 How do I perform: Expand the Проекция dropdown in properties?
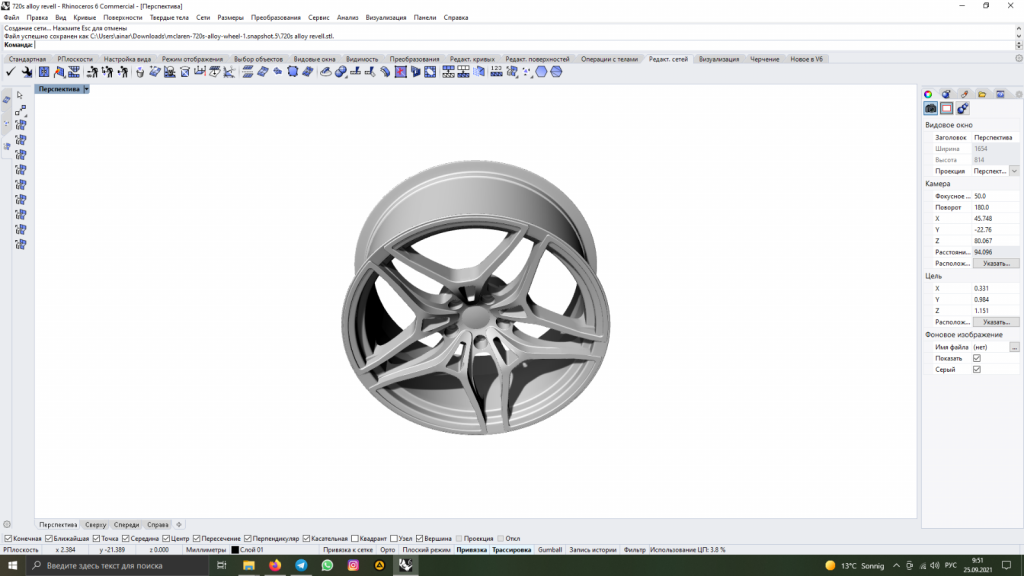tap(1014, 171)
